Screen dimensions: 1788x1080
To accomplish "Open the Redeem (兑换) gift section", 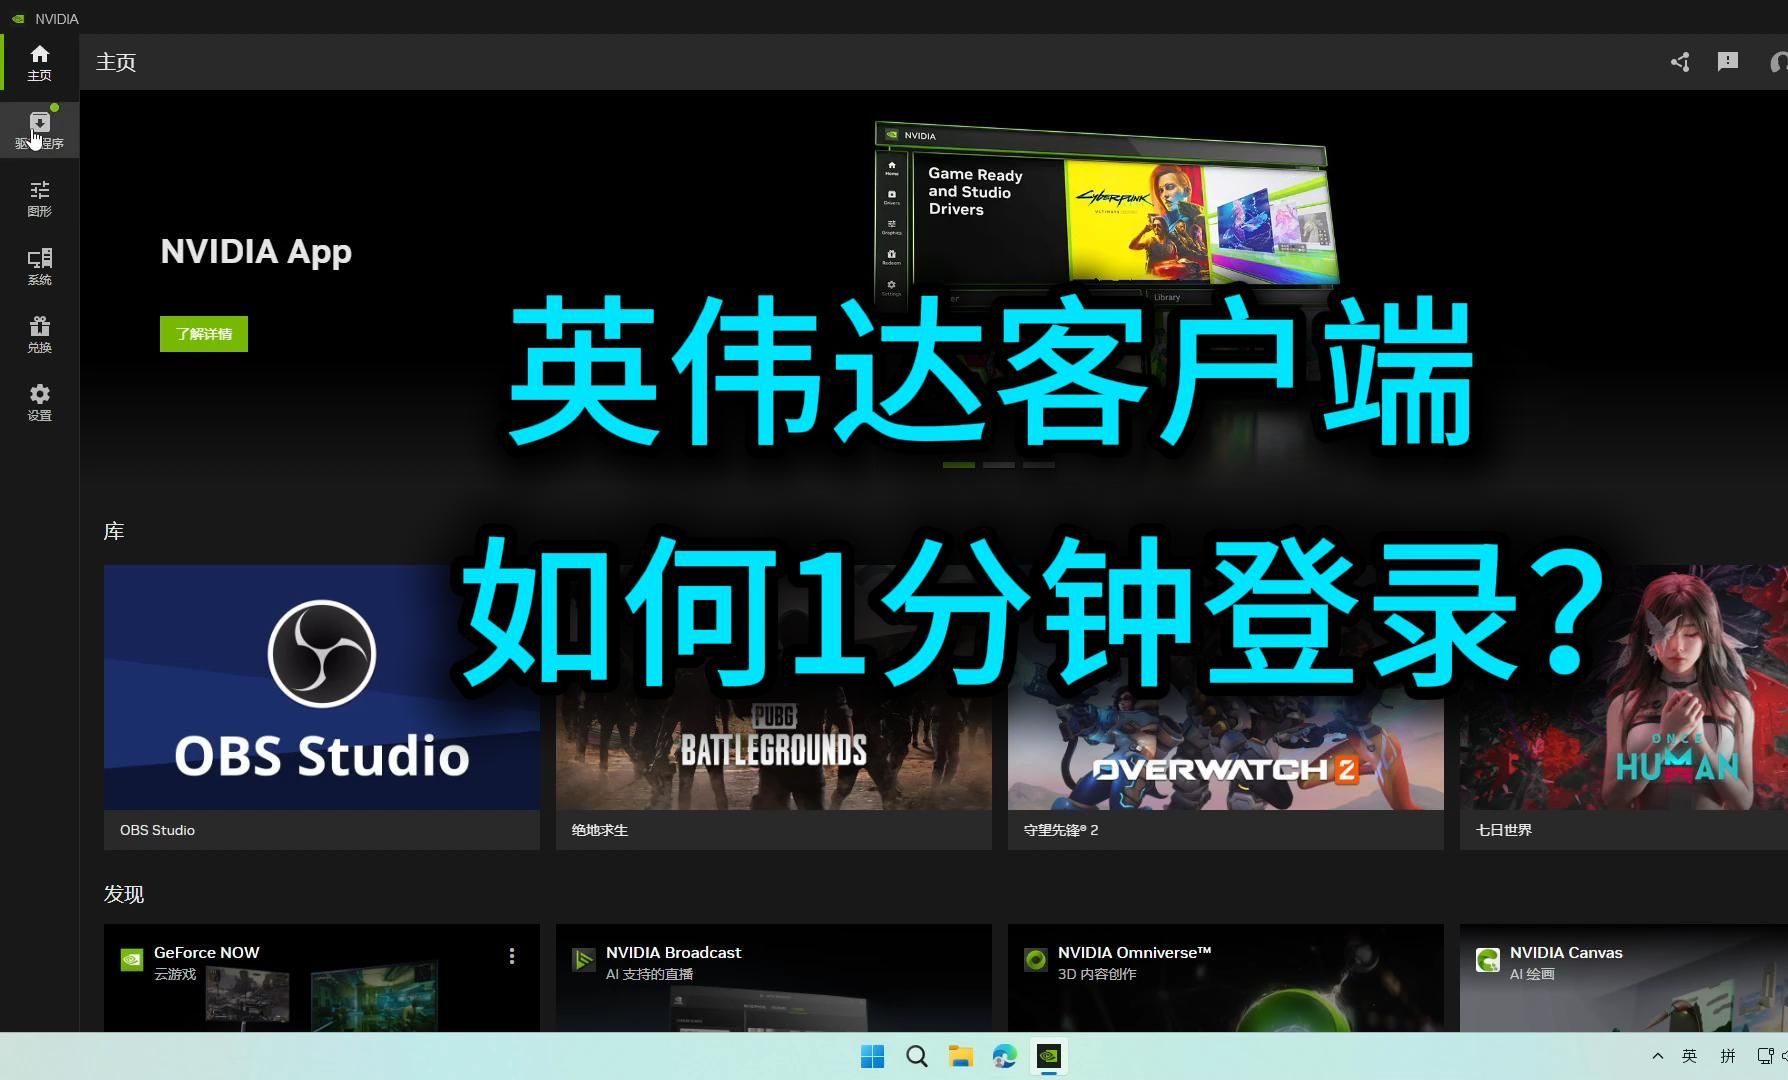I will coord(39,334).
